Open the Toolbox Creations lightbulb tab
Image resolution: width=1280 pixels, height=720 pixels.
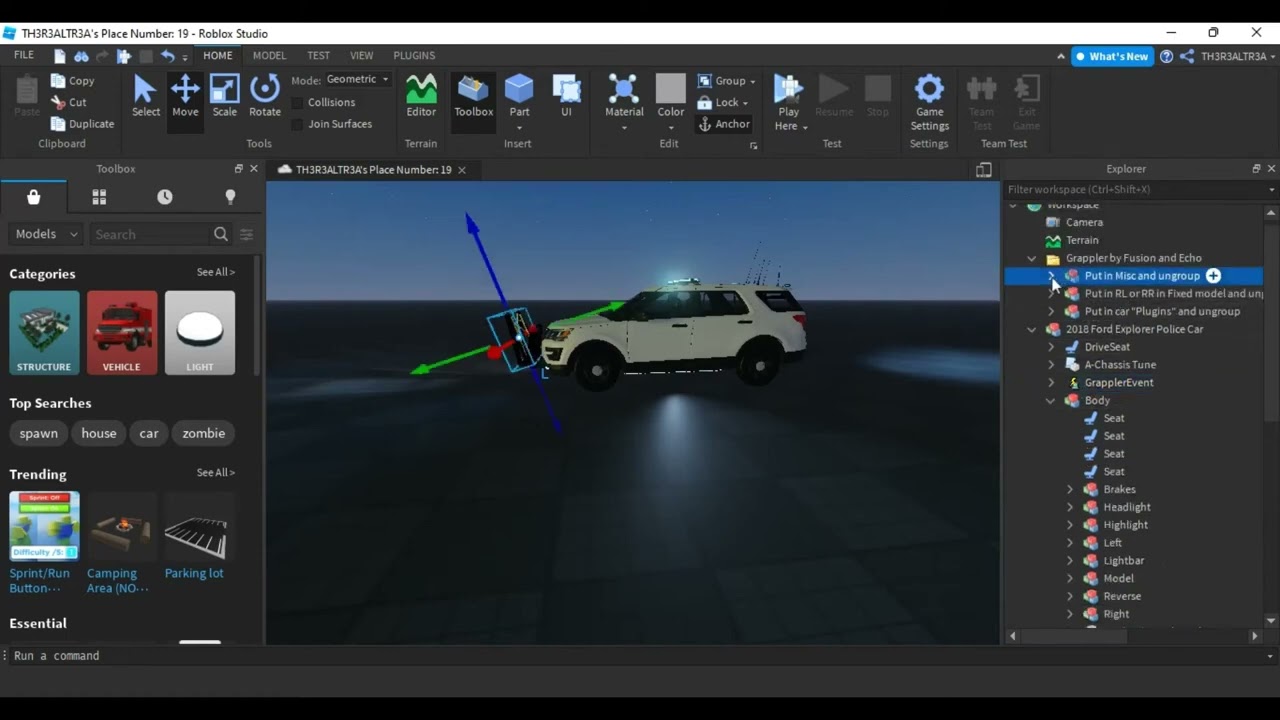click(x=230, y=197)
